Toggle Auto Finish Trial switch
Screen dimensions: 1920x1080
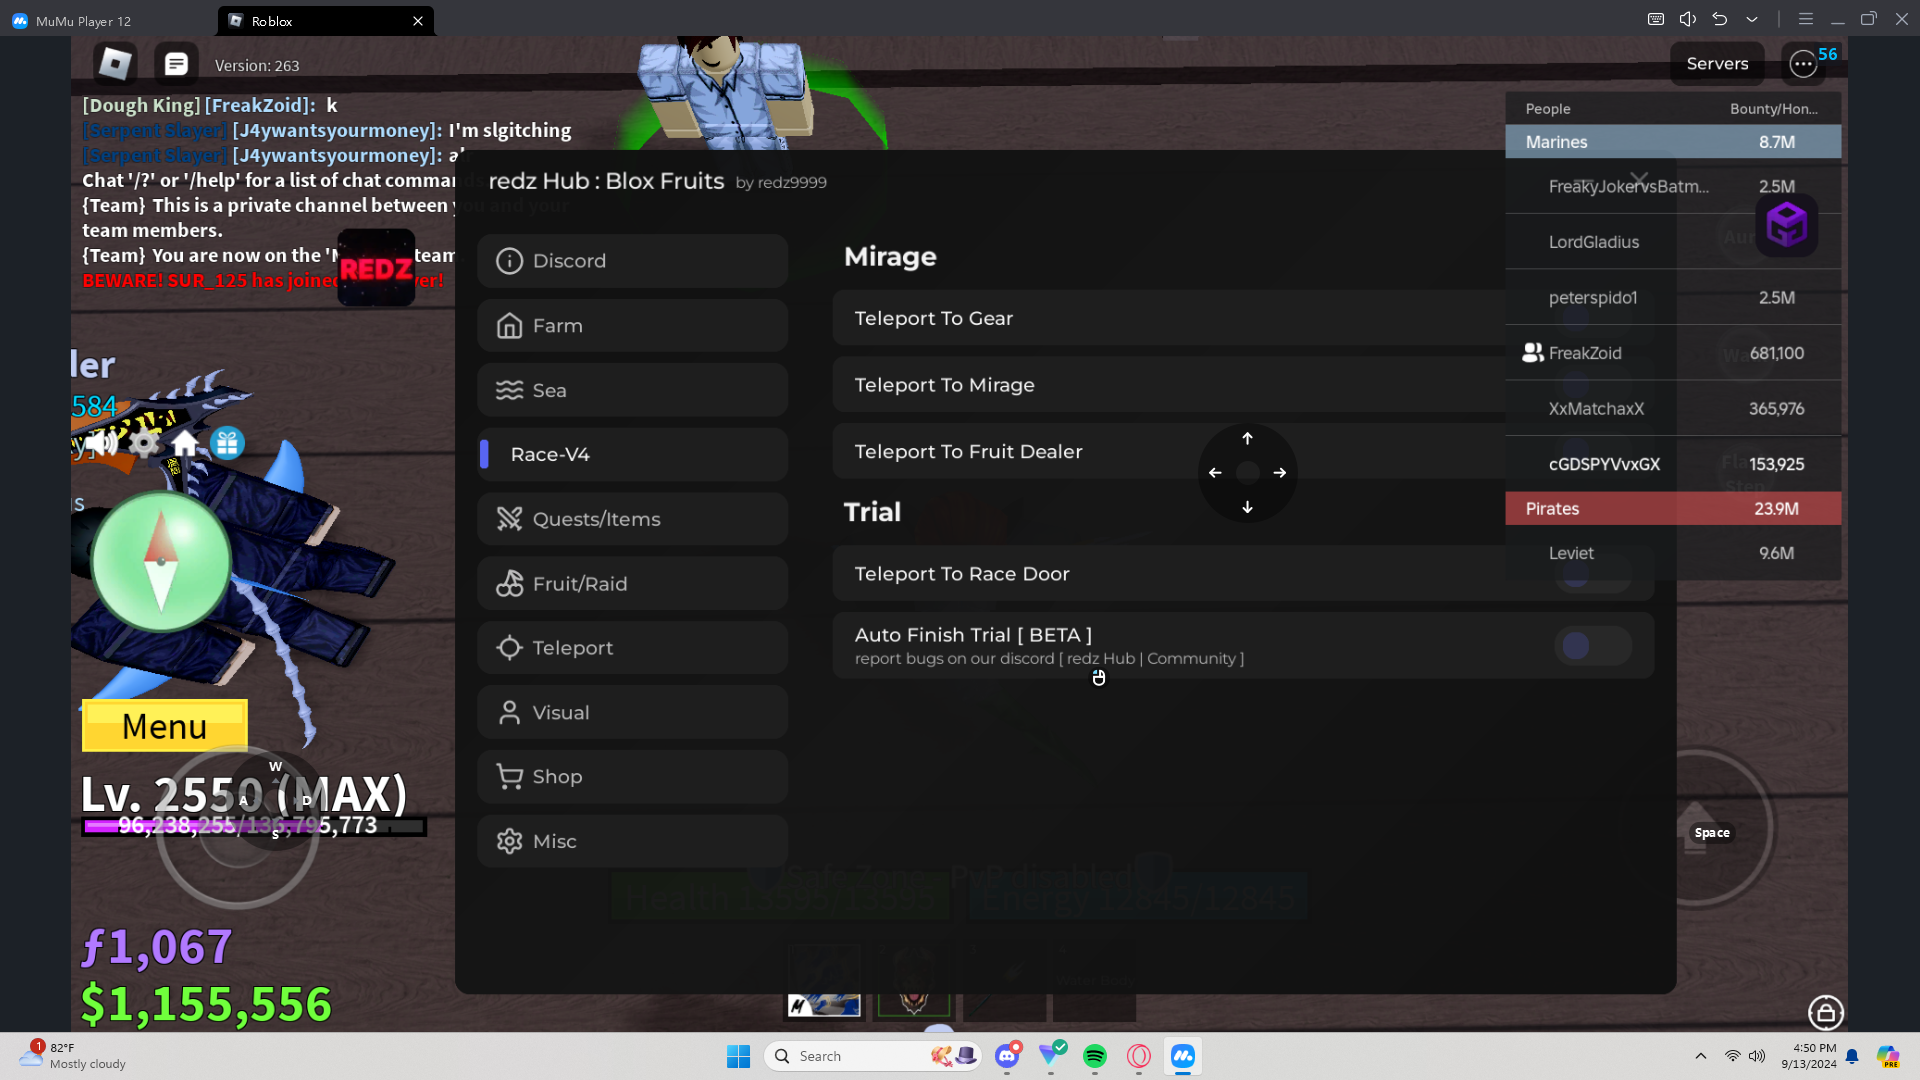(x=1593, y=646)
